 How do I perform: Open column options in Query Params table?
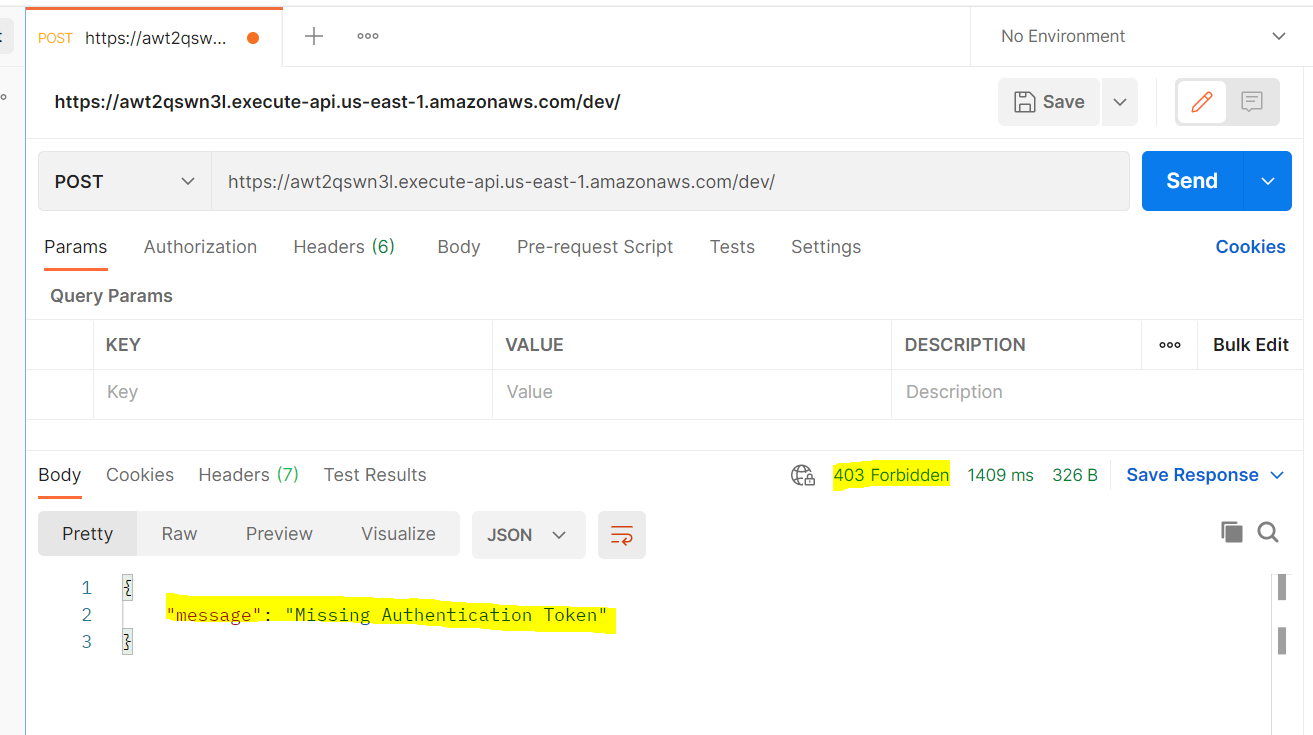(1169, 345)
